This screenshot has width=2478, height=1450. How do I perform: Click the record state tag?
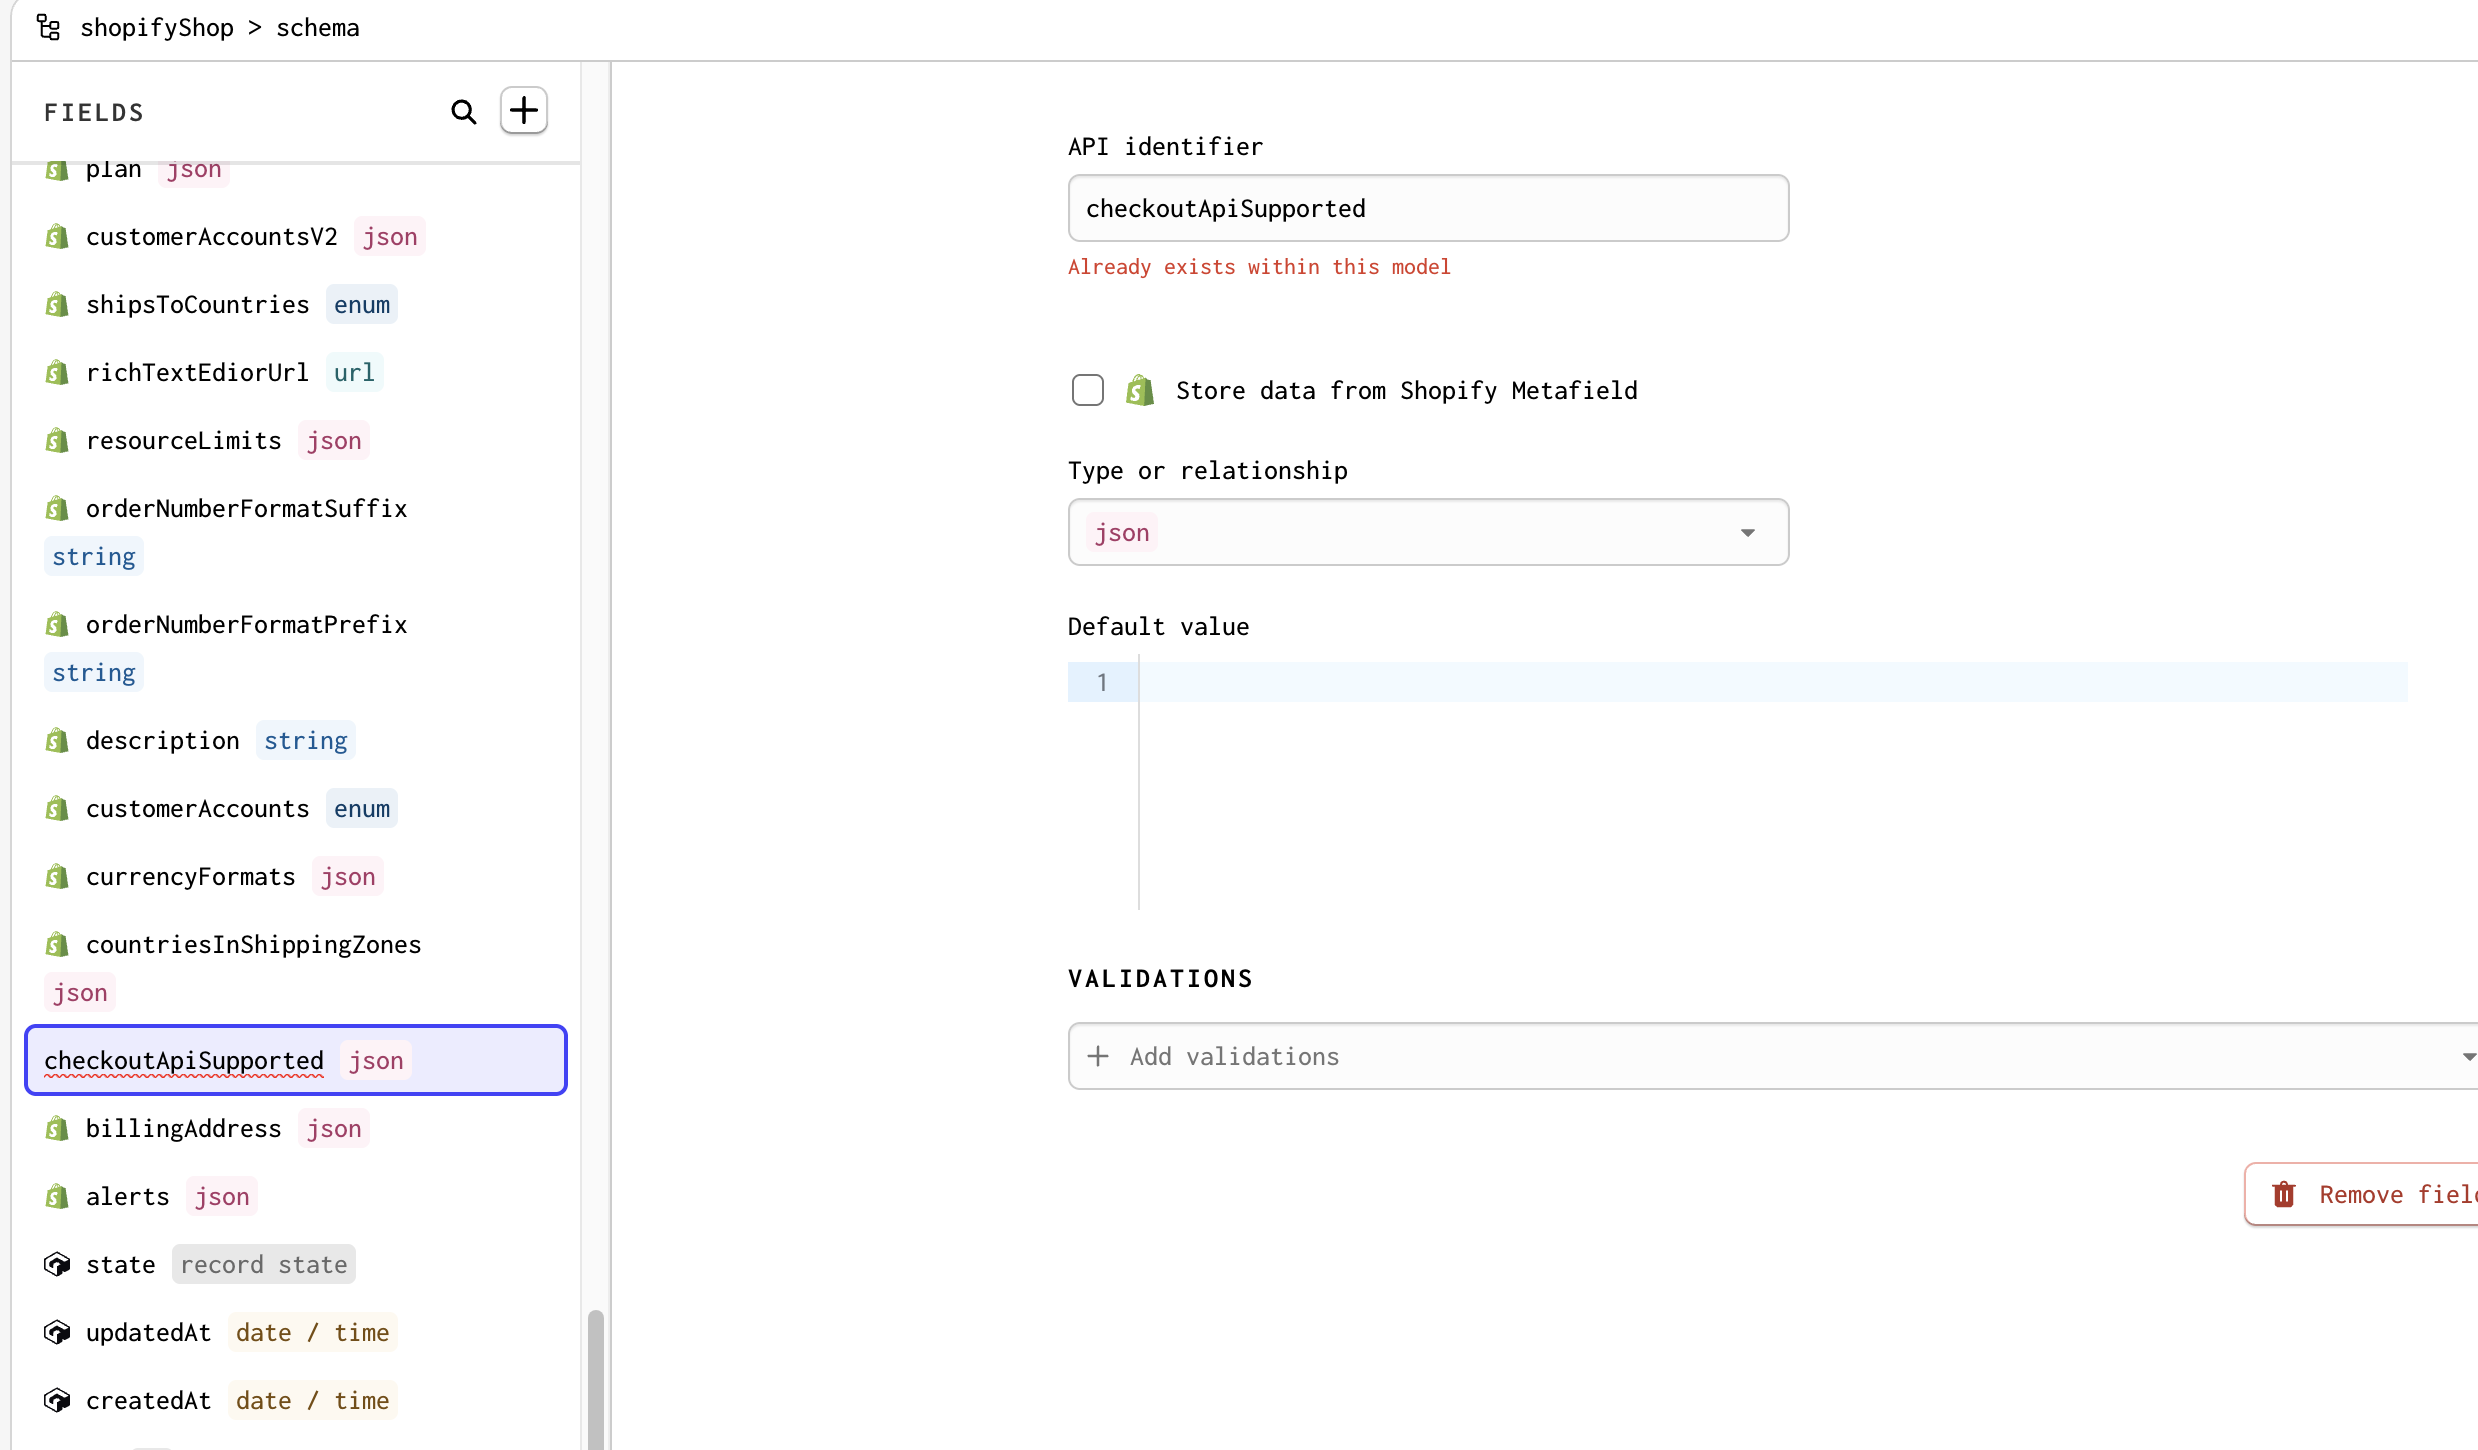tap(264, 1265)
